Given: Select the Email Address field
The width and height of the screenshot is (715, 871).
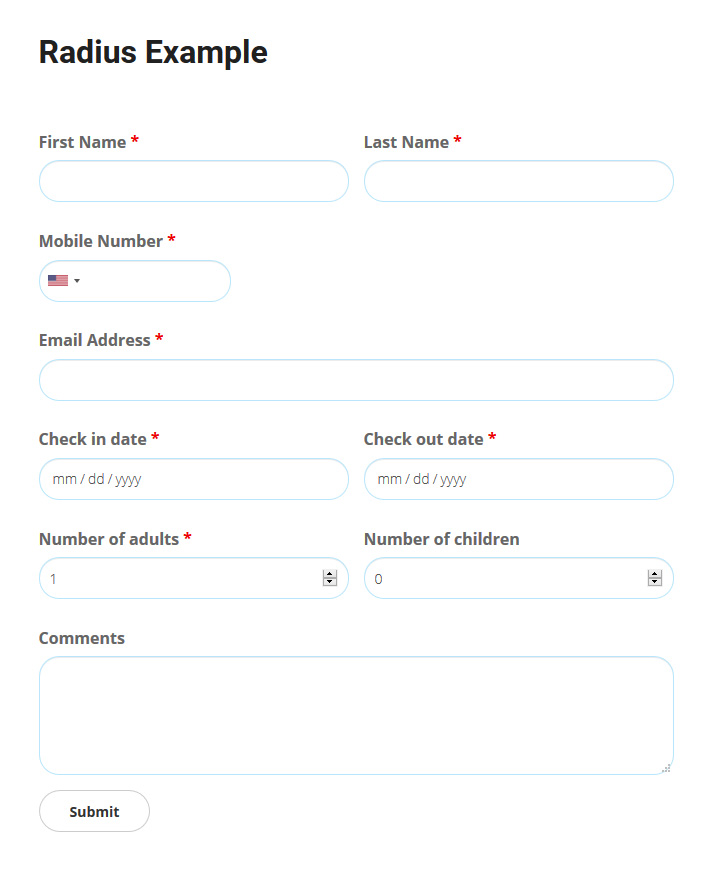Looking at the screenshot, I should coord(356,380).
